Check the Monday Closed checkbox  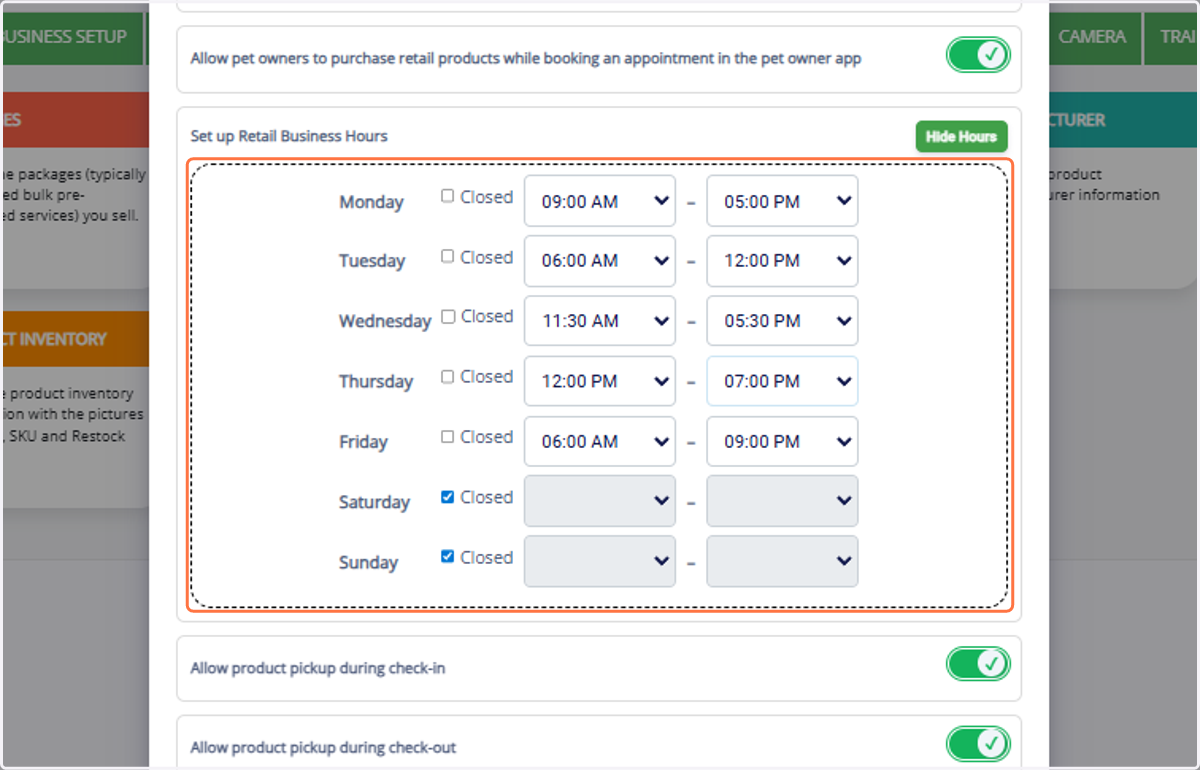tap(448, 196)
